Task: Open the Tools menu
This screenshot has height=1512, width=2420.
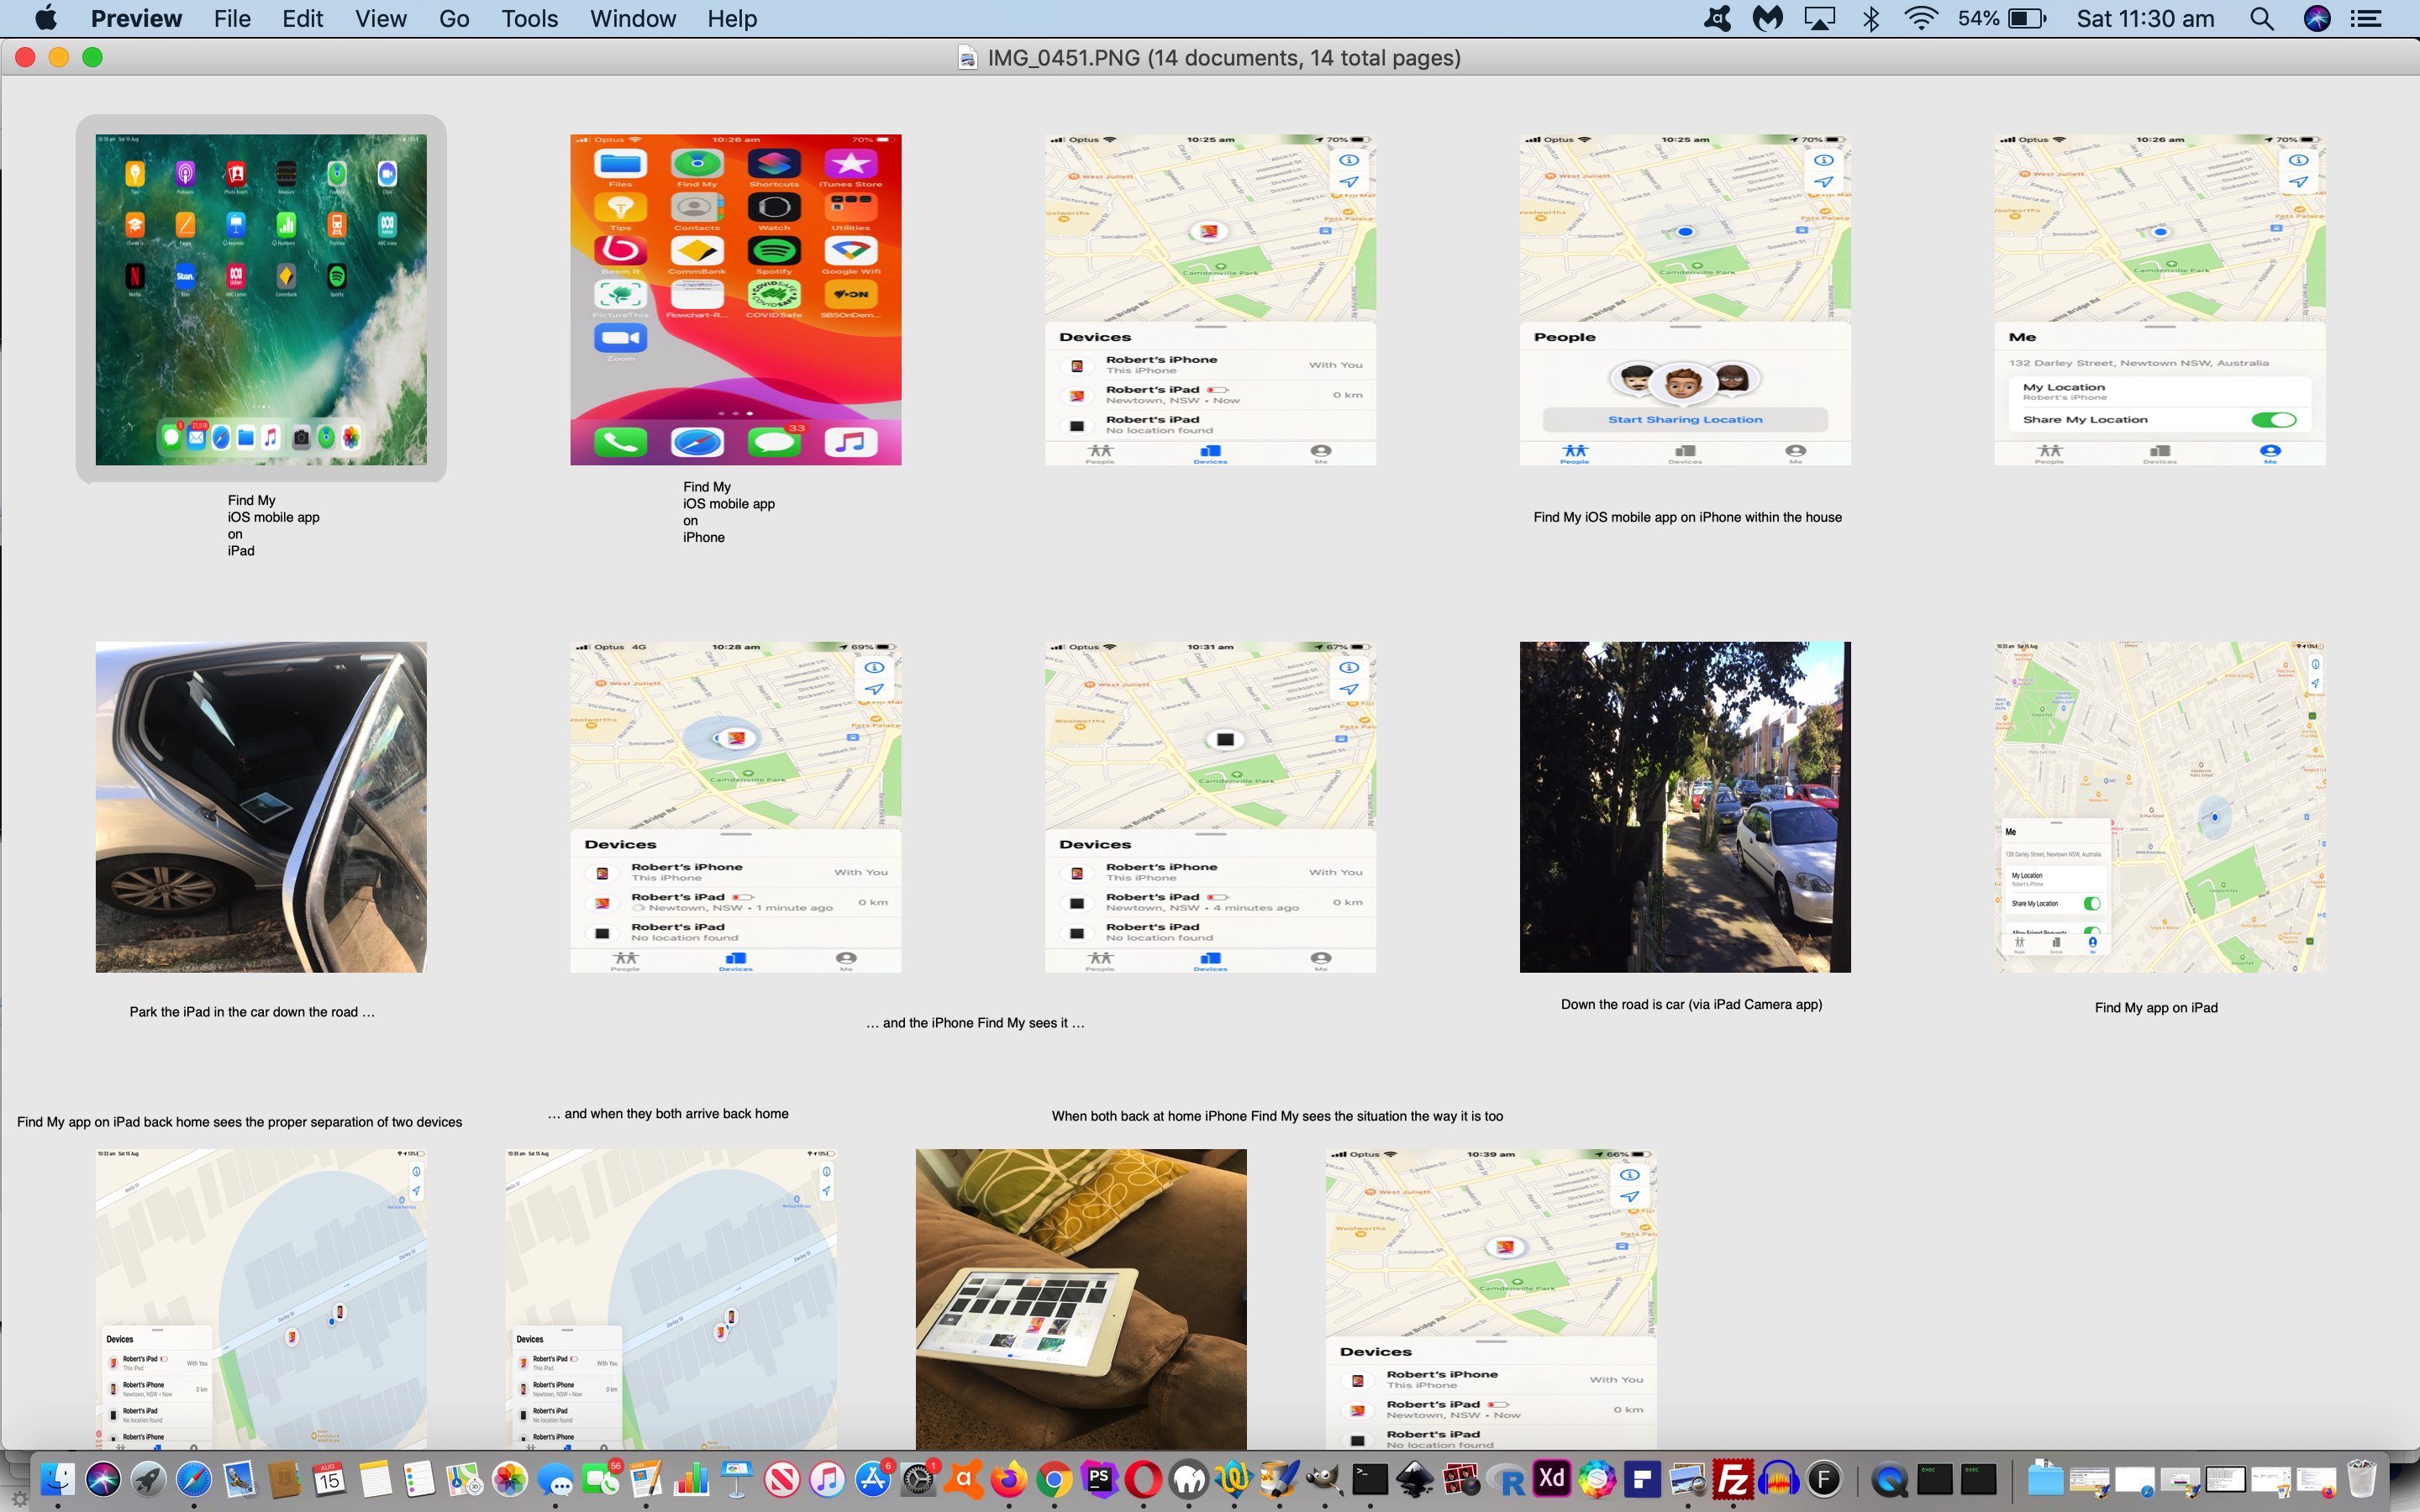Action: (529, 18)
